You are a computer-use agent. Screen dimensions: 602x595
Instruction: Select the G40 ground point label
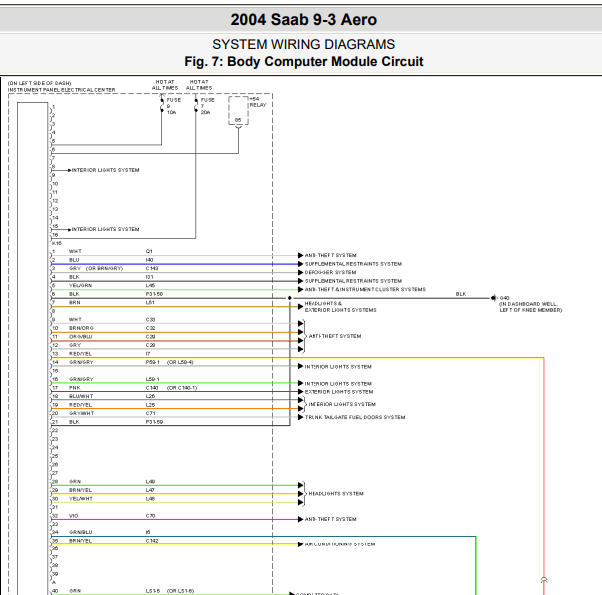point(504,298)
